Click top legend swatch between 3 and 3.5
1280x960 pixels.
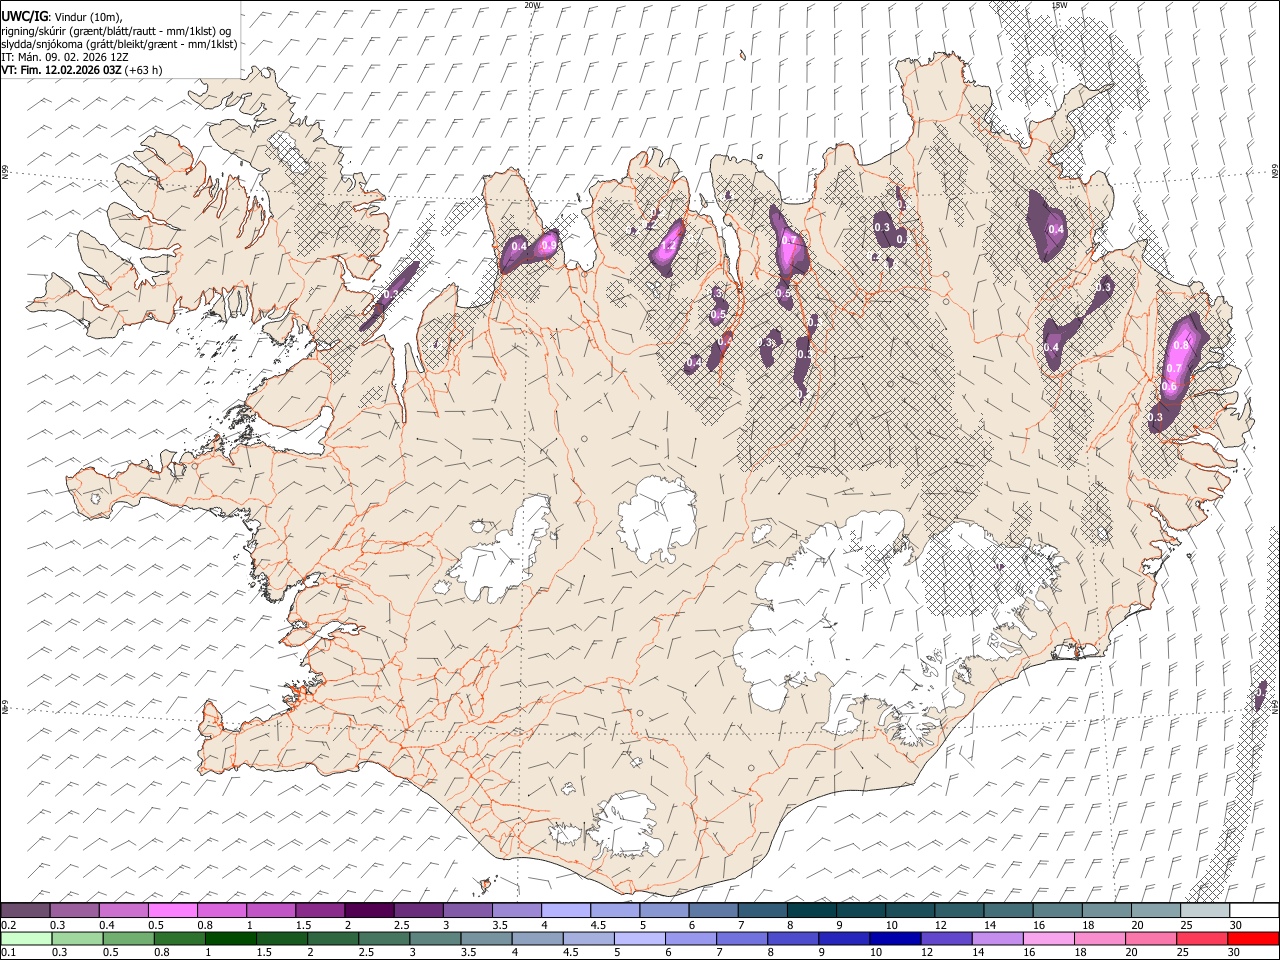pyautogui.click(x=467, y=910)
